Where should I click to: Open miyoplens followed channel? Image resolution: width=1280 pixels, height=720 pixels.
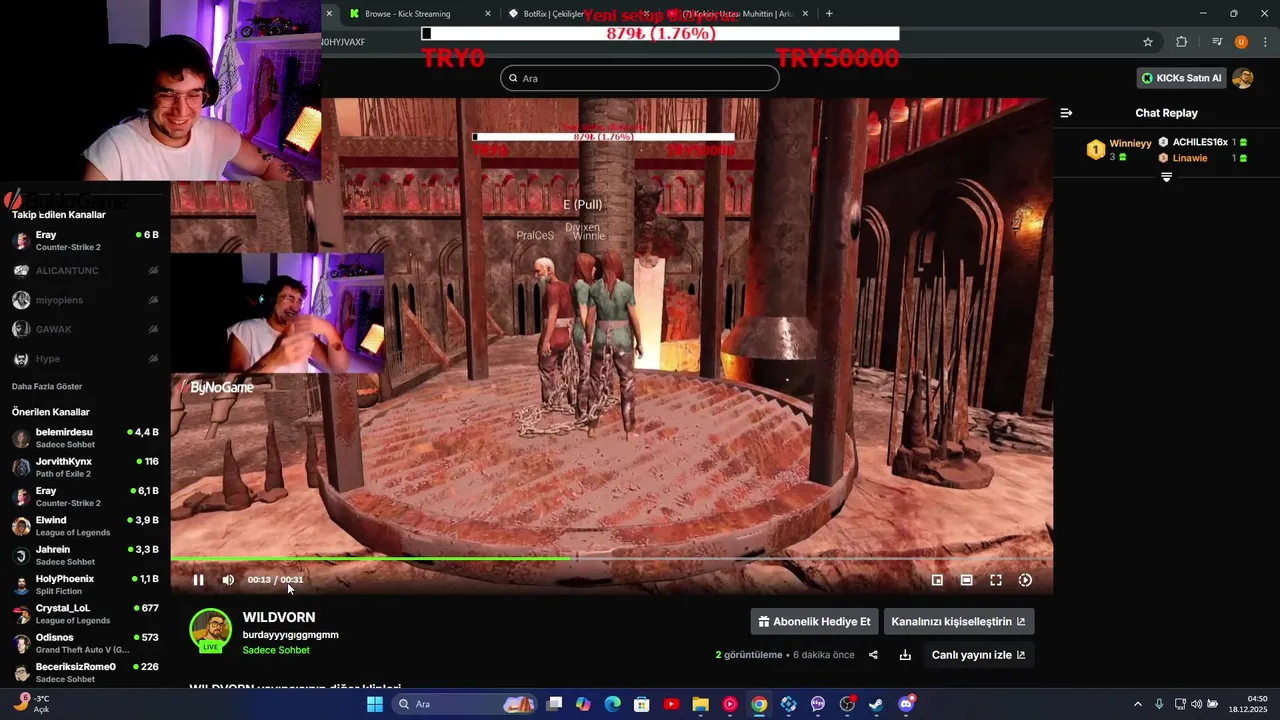85,300
